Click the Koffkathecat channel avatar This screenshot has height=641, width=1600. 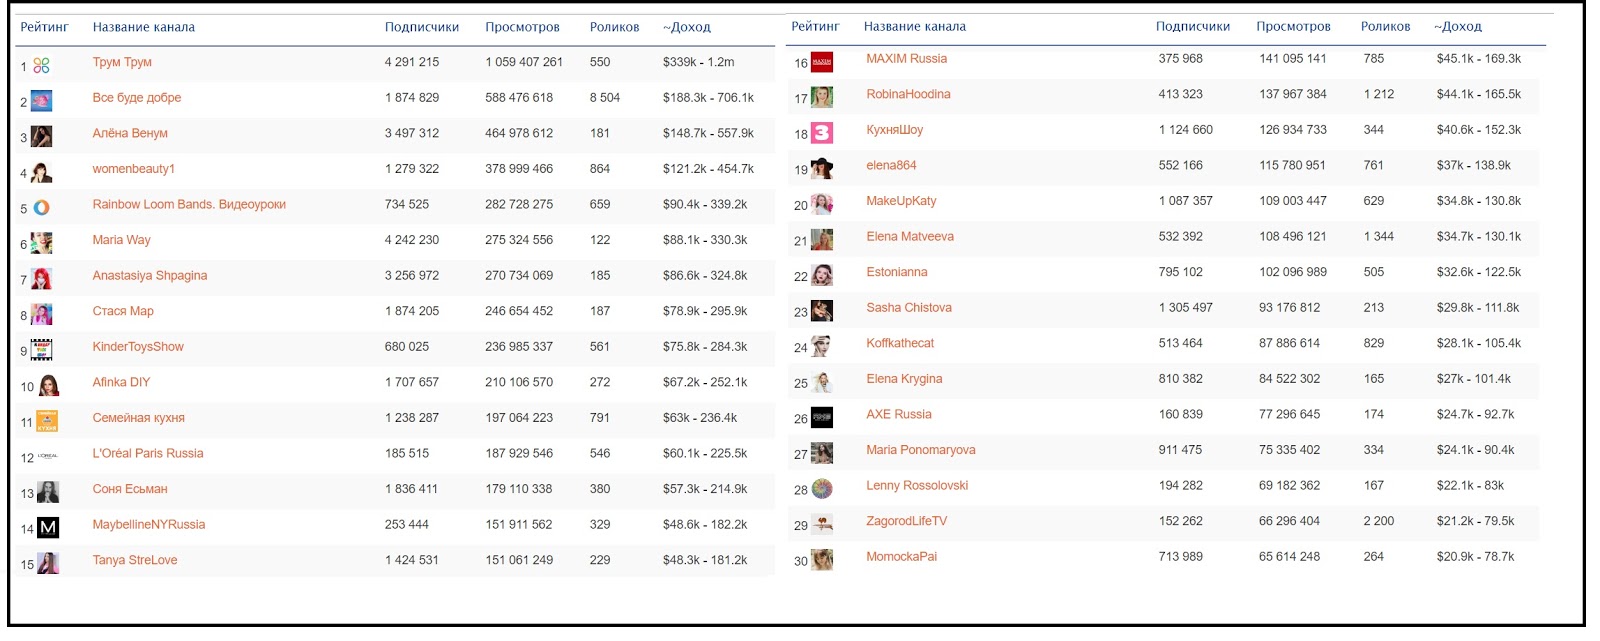coord(821,347)
